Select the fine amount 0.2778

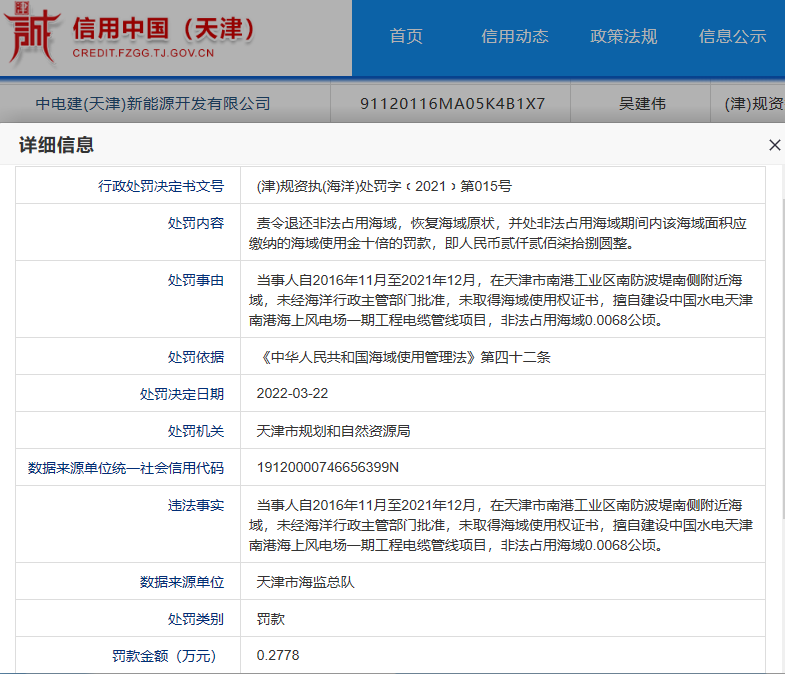coord(278,656)
